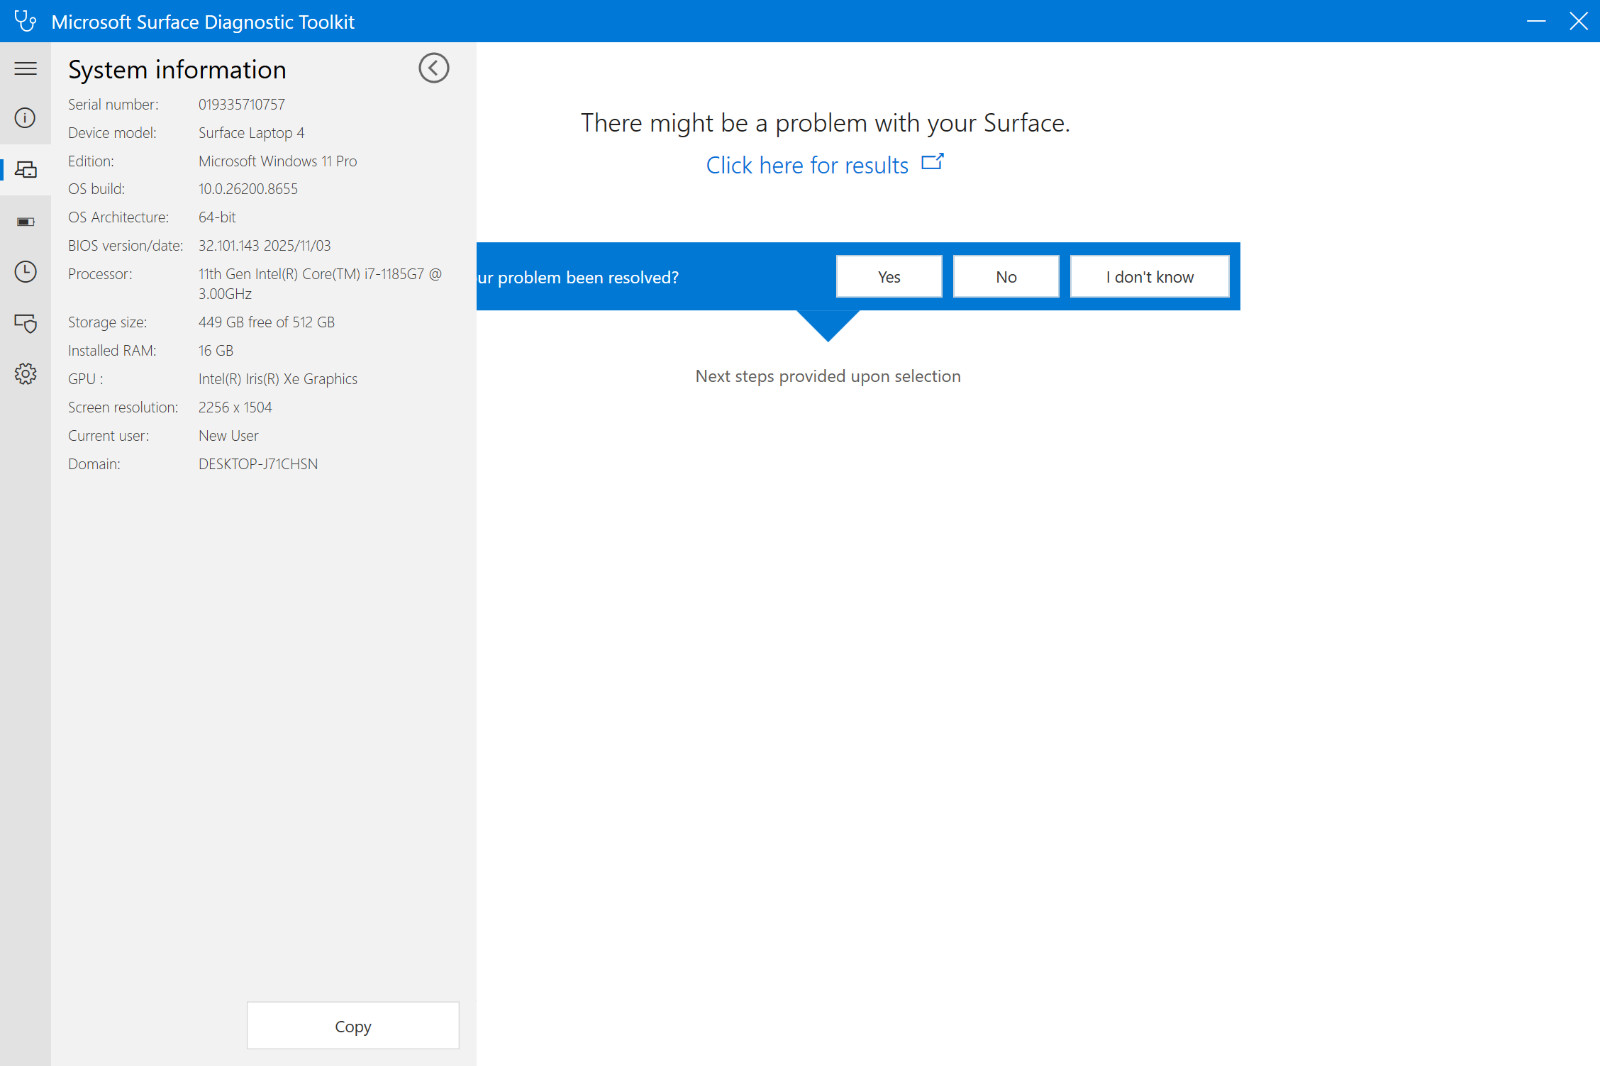Open the About info icon in the sidebar

coord(25,118)
